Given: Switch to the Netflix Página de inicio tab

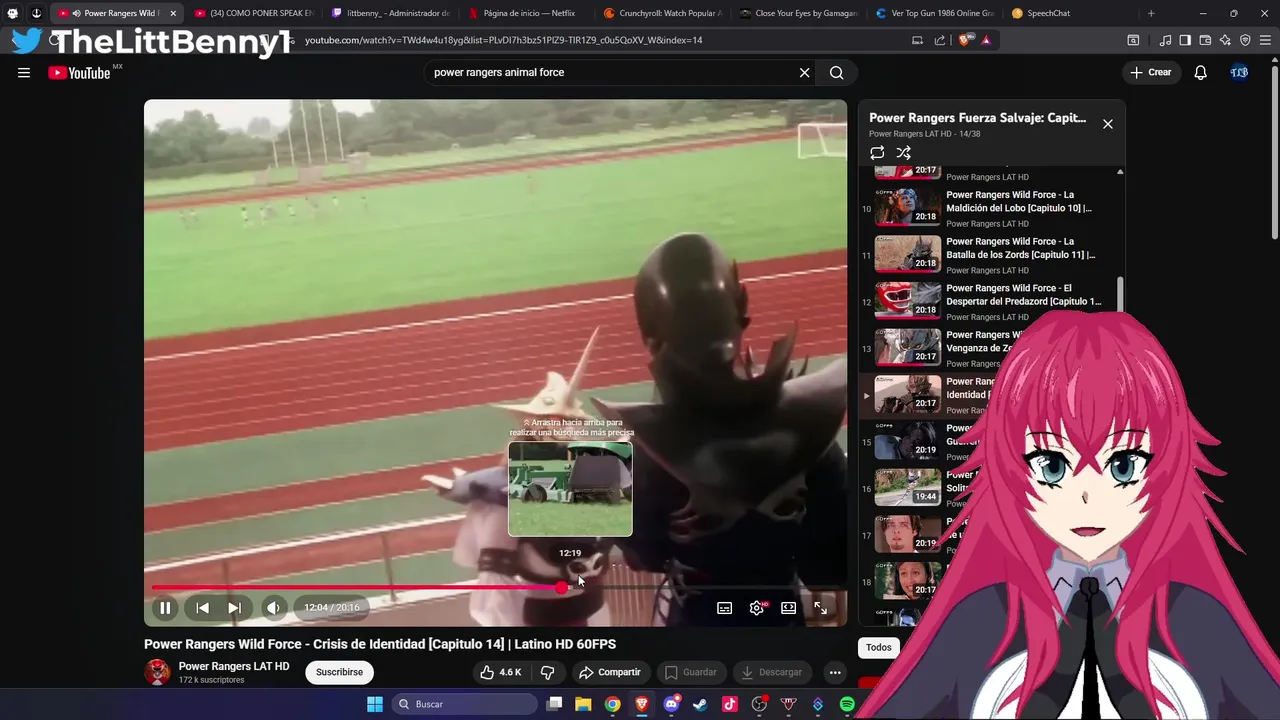Looking at the screenshot, I should (x=526, y=13).
